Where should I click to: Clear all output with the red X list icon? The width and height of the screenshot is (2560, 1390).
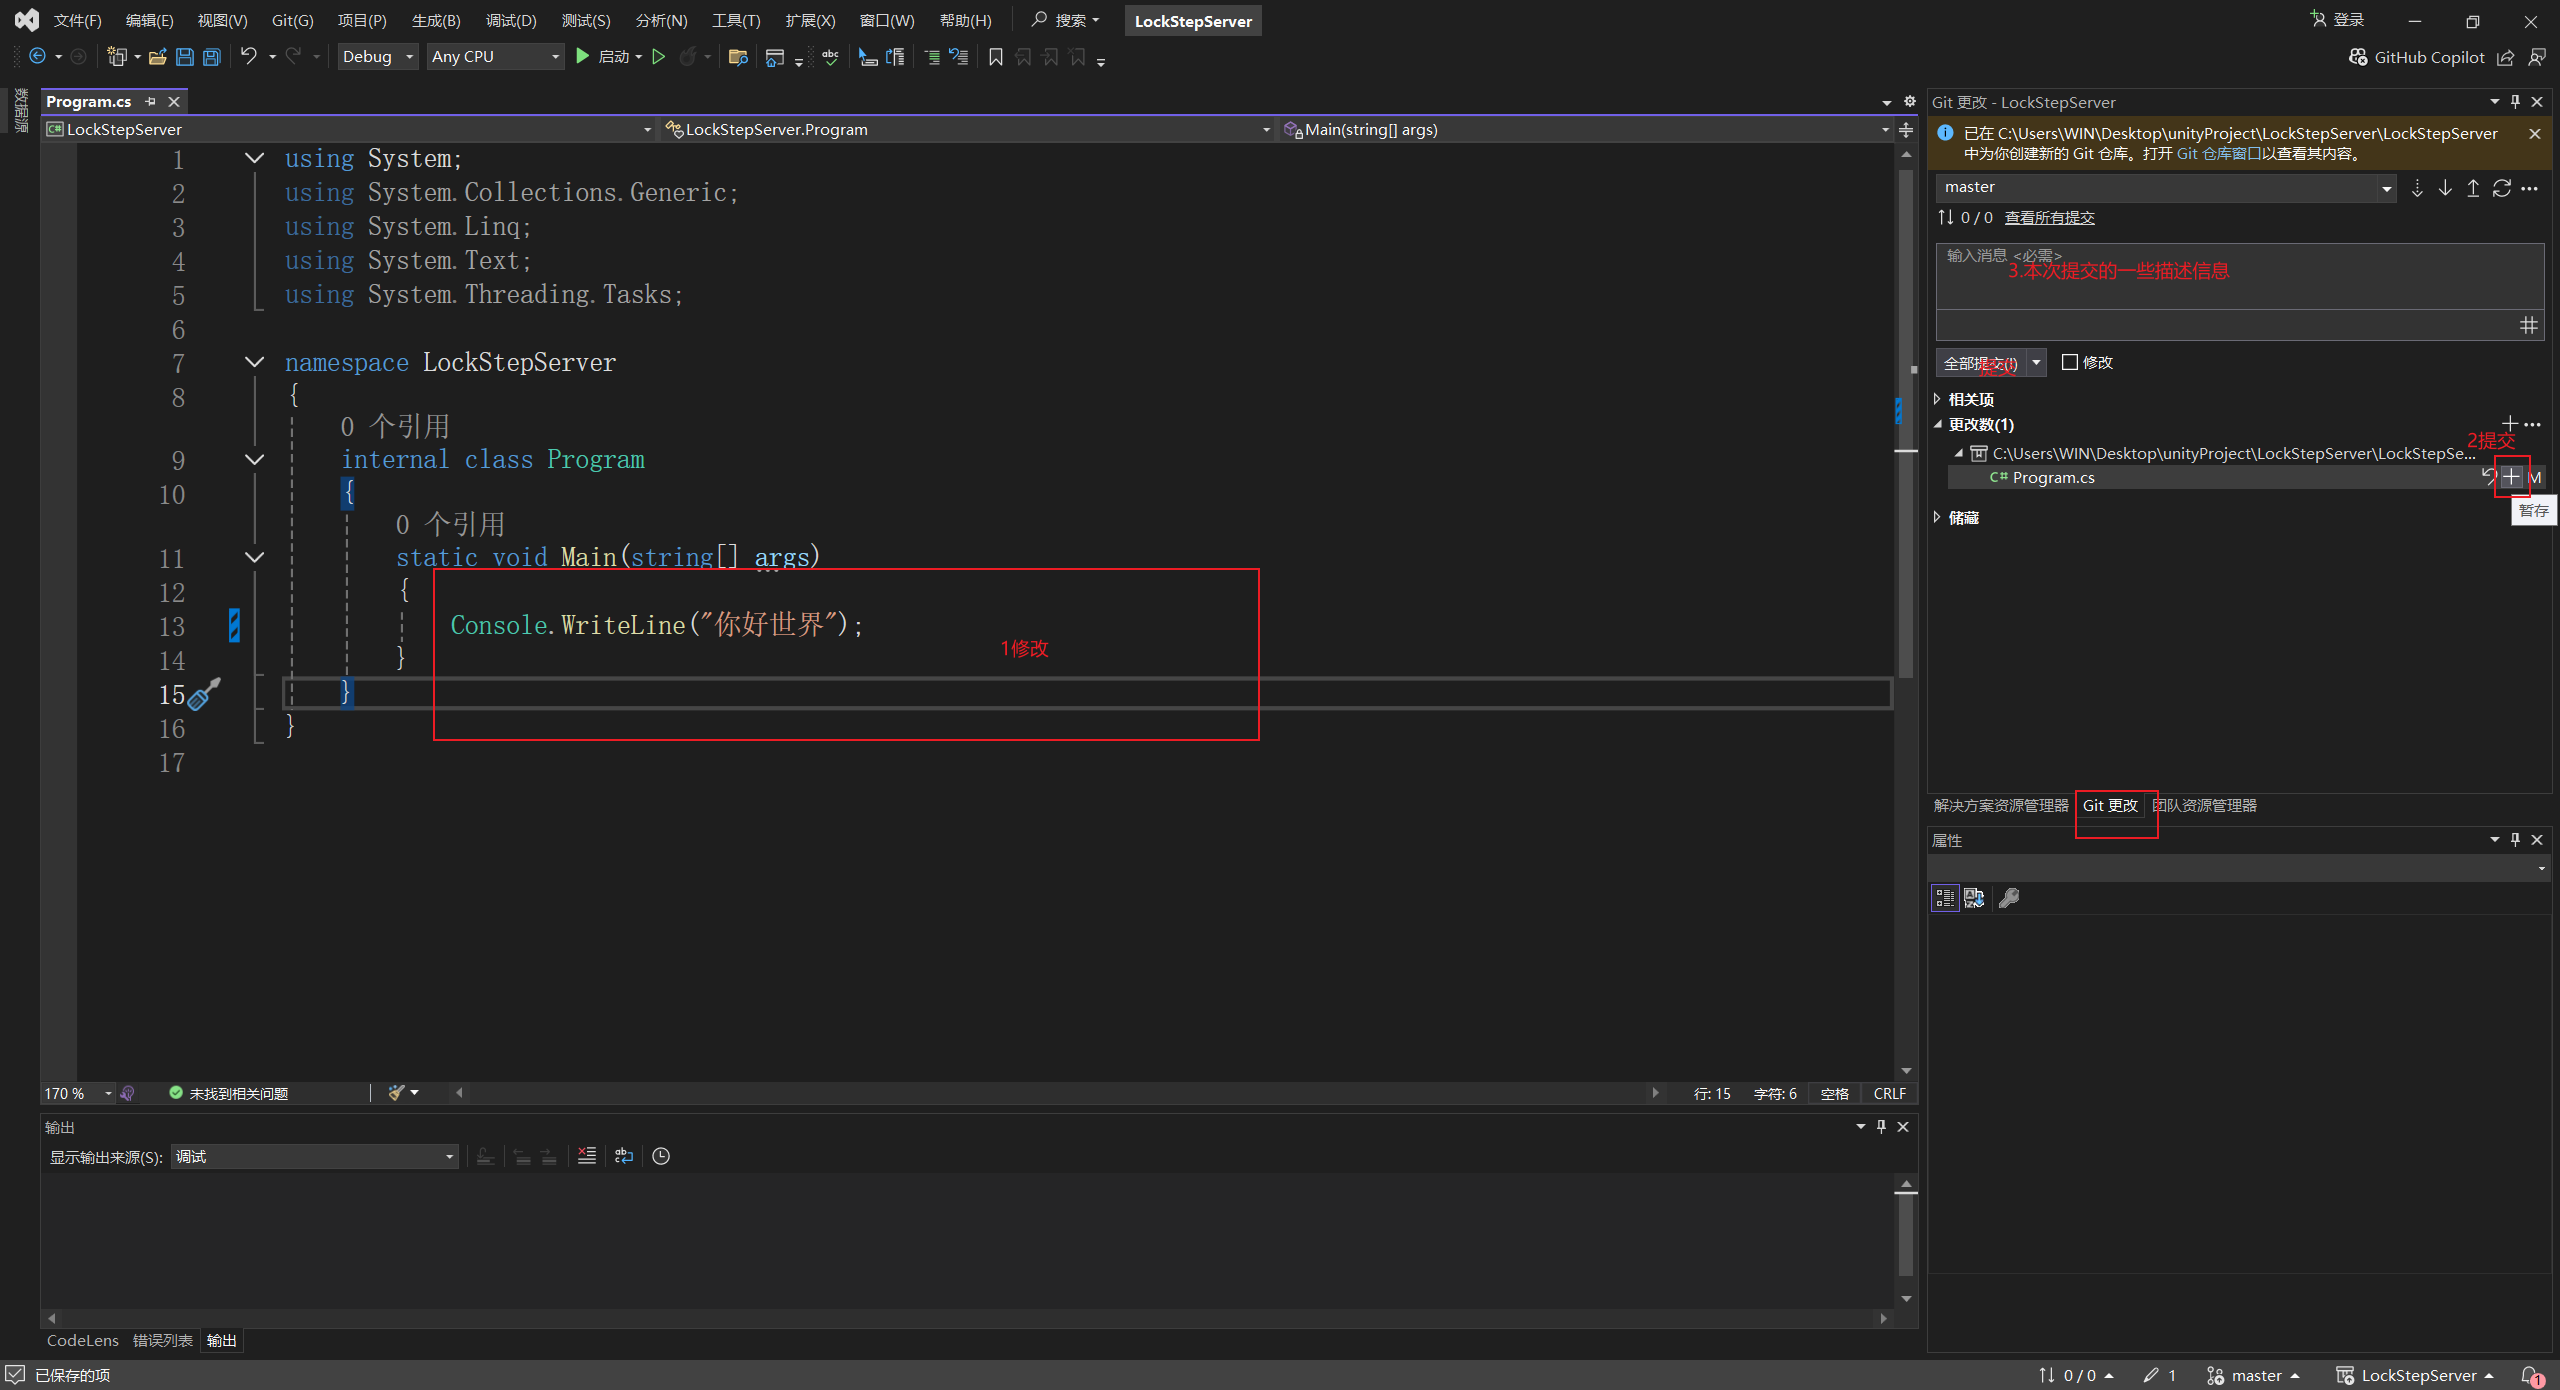(x=587, y=1156)
